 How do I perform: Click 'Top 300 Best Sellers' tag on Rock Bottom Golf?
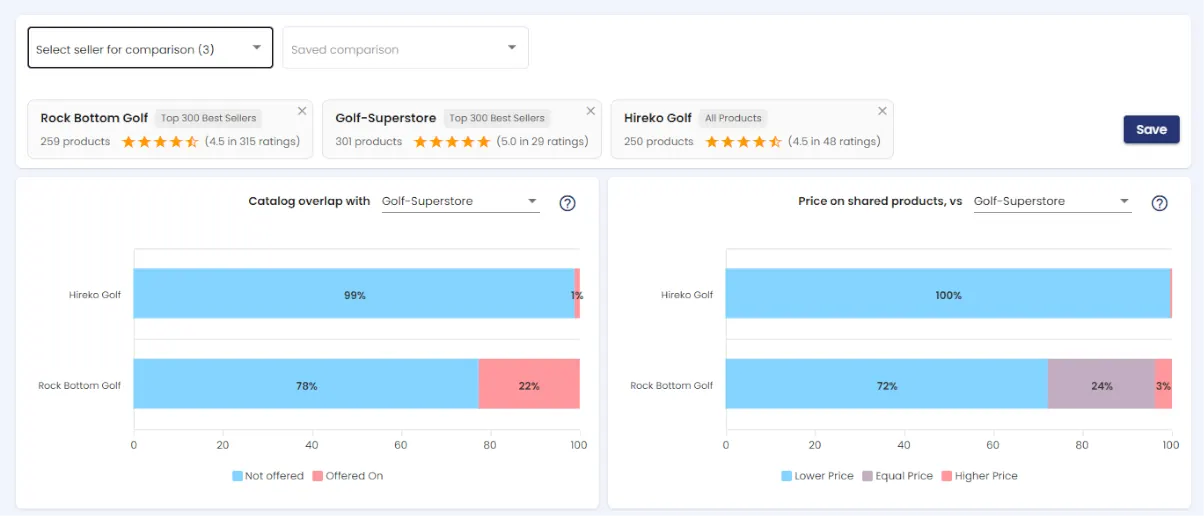(x=209, y=118)
